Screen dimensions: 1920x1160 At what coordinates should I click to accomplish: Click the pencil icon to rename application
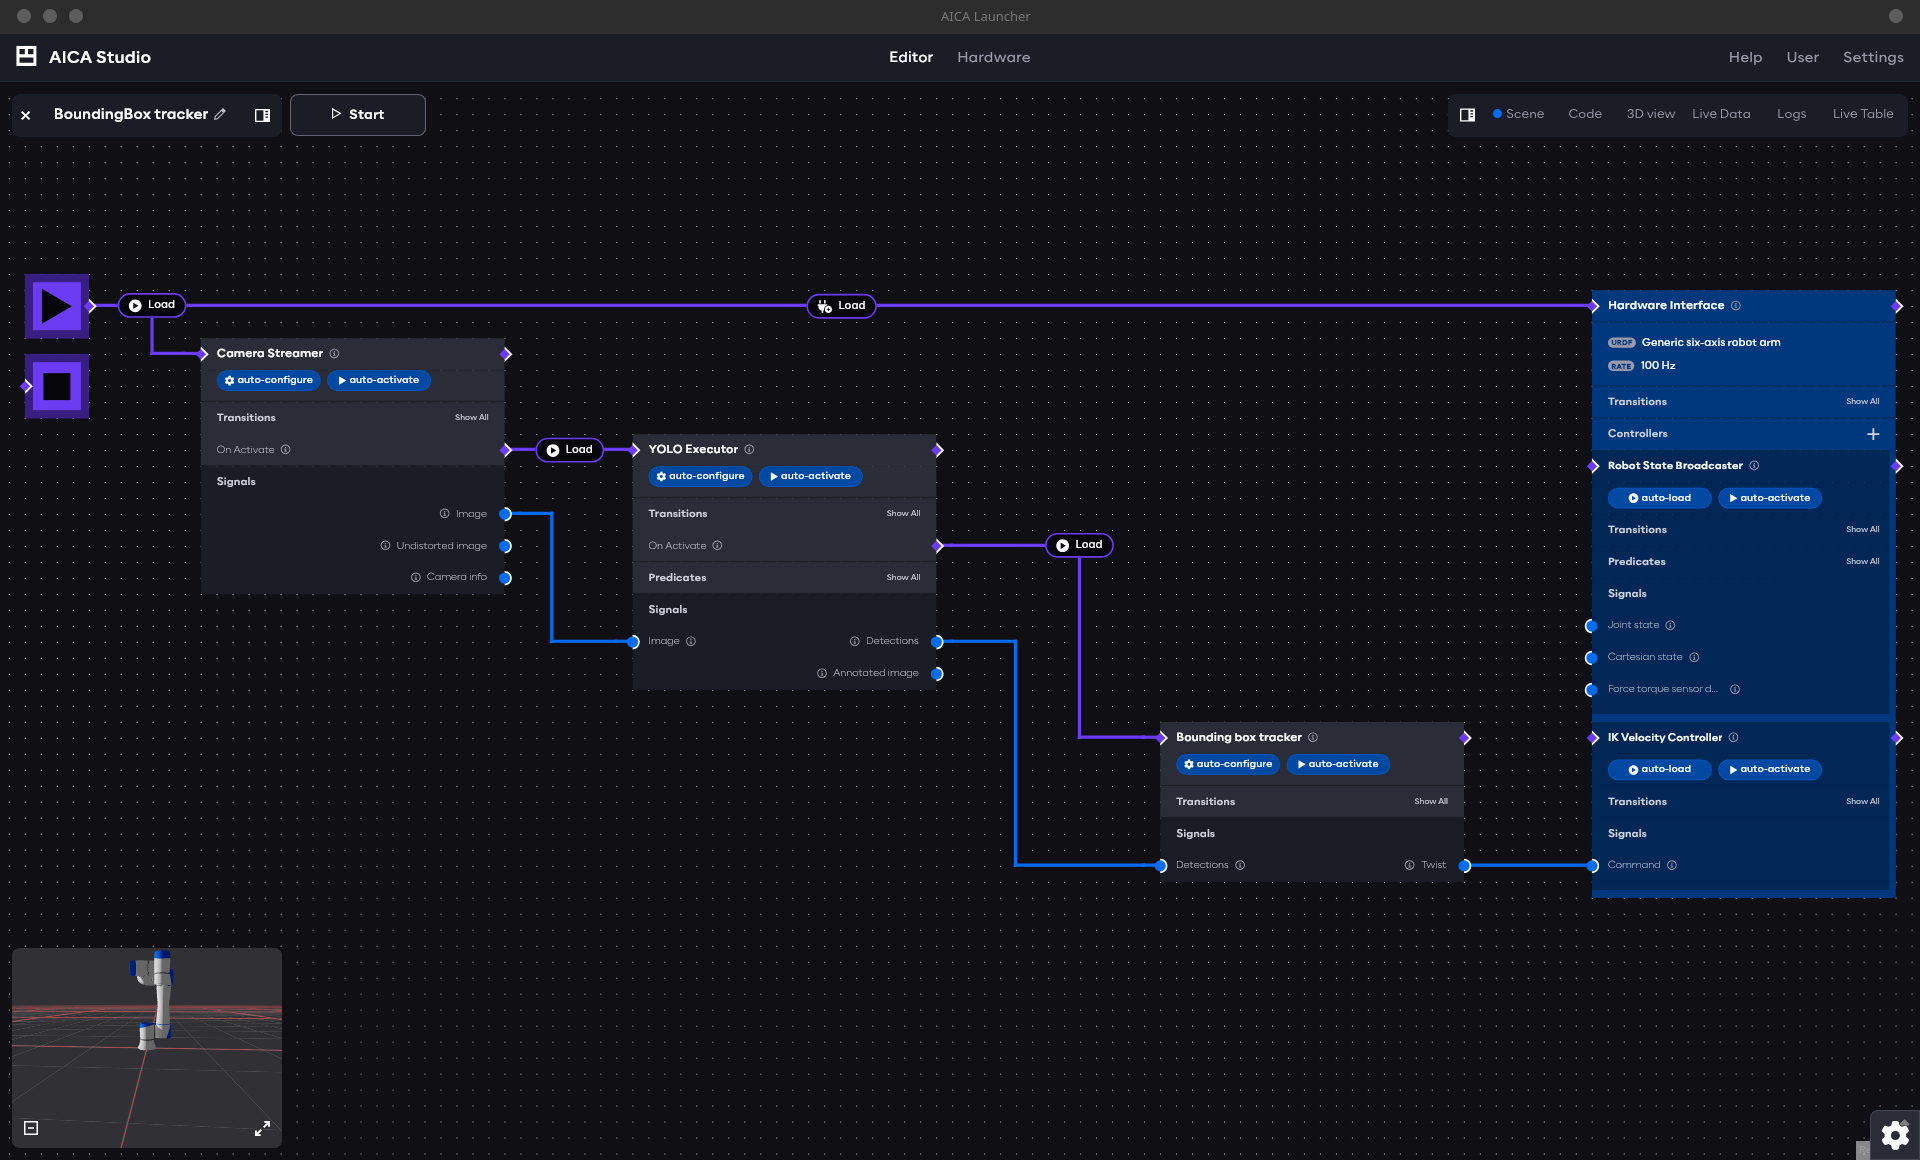pos(220,114)
